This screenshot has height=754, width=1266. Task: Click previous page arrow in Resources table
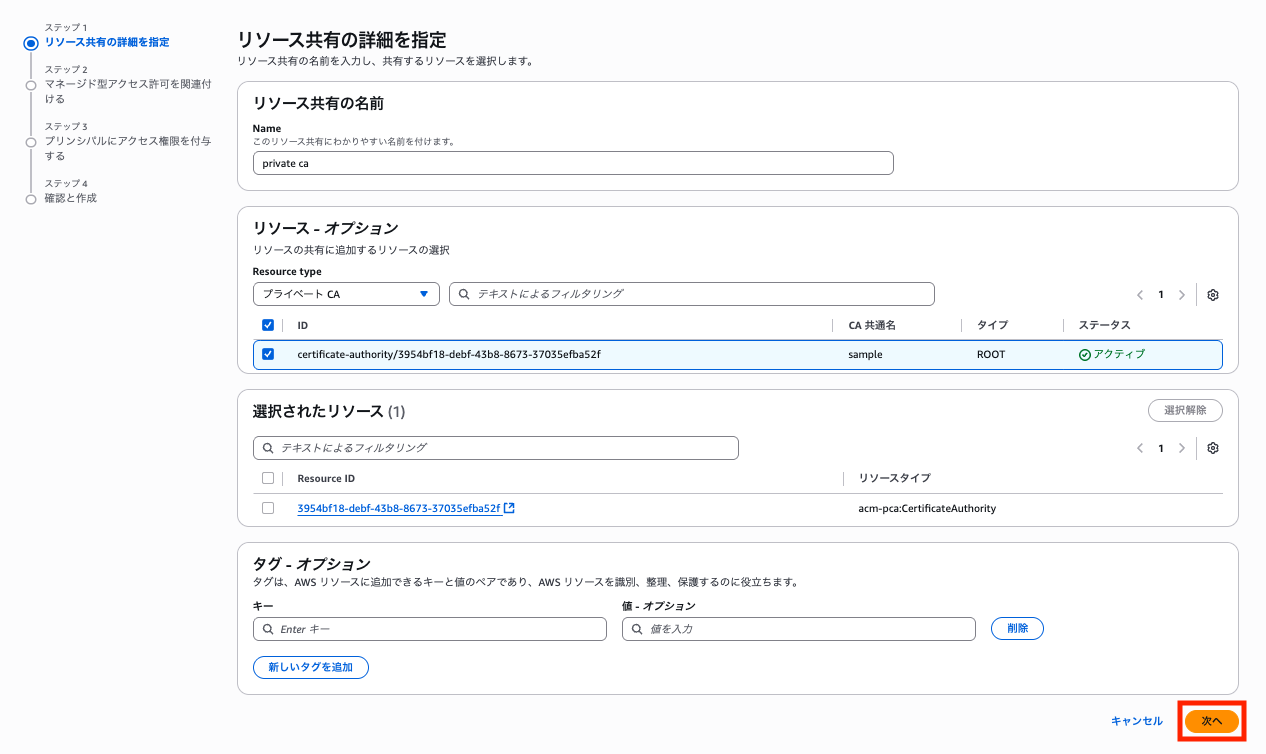[1140, 295]
